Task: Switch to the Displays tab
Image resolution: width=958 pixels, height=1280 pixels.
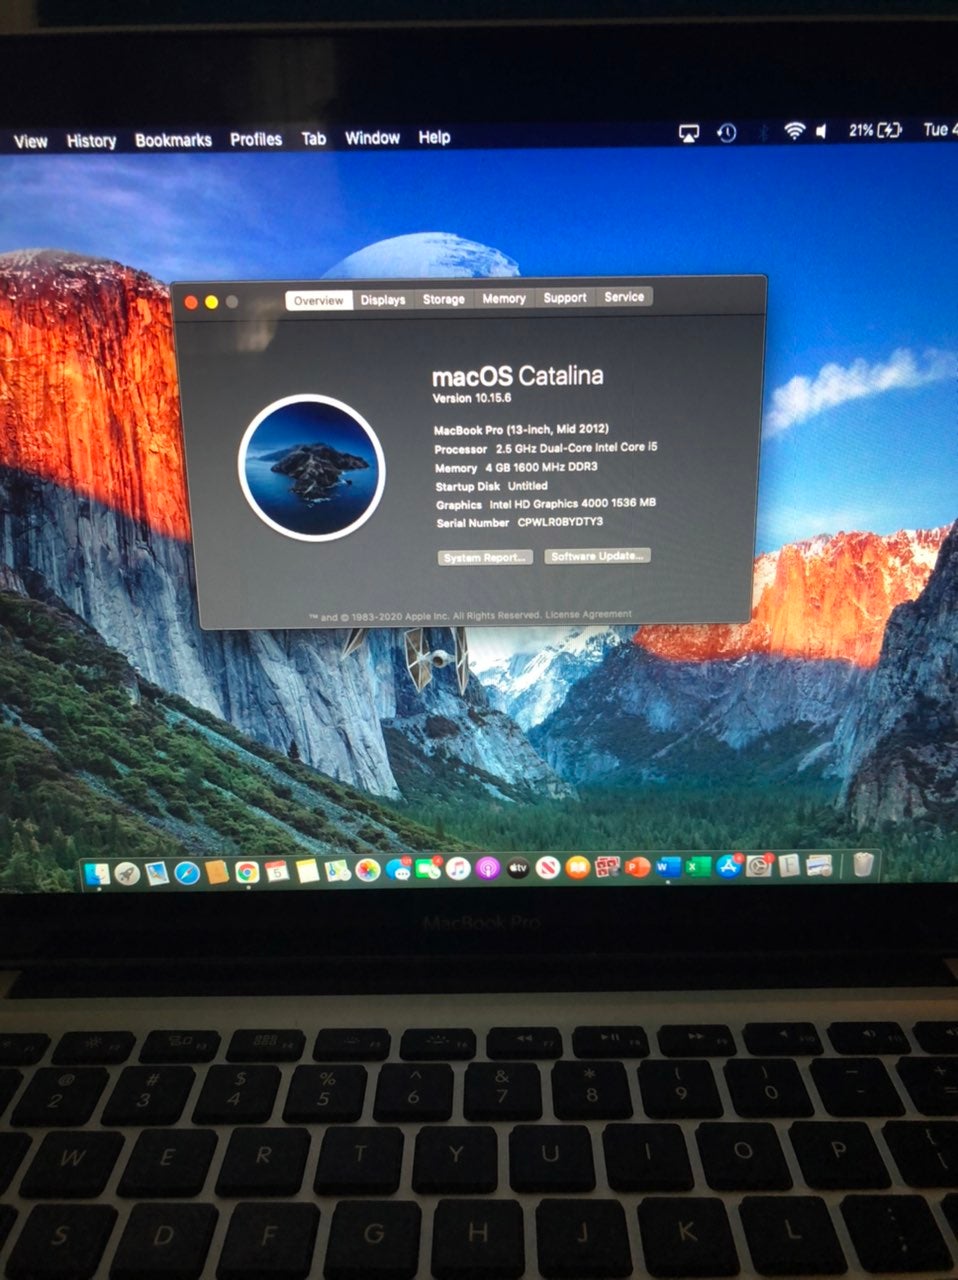Action: pyautogui.click(x=383, y=299)
